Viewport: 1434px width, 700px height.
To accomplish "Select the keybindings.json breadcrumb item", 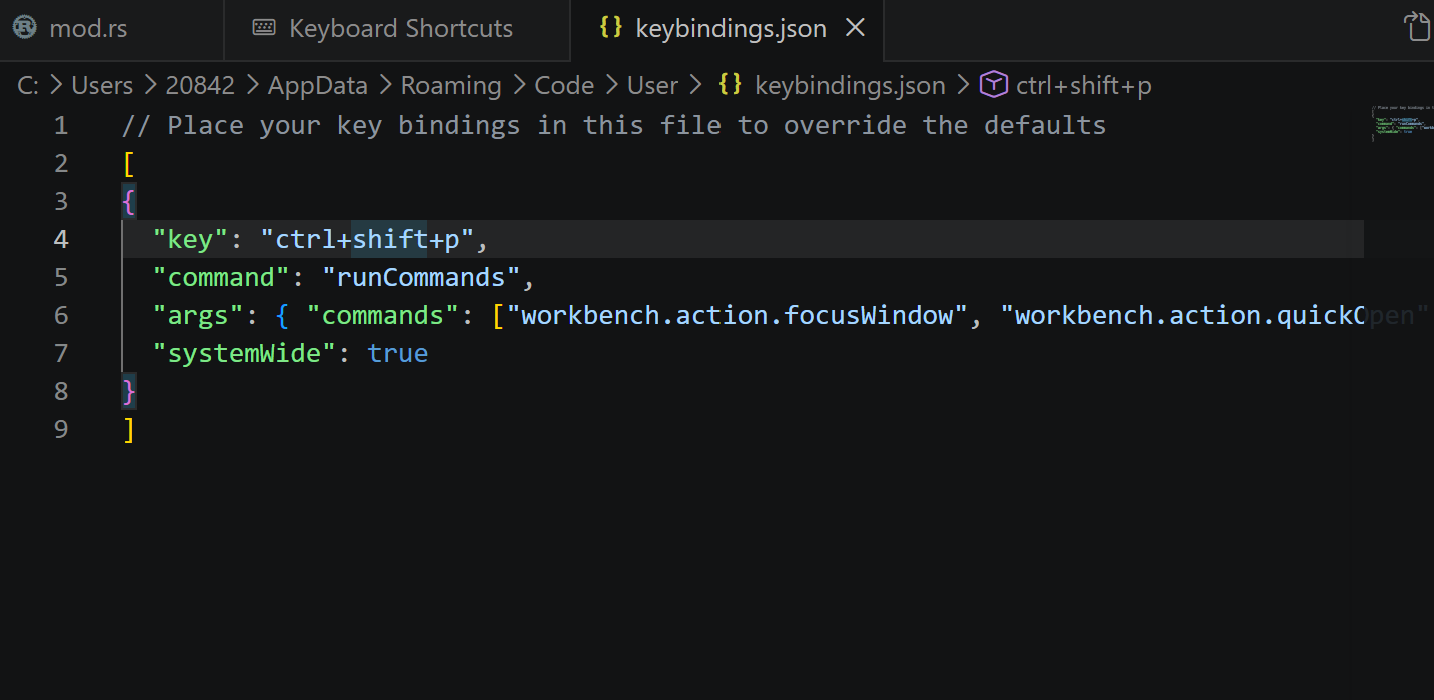I will (x=850, y=86).
